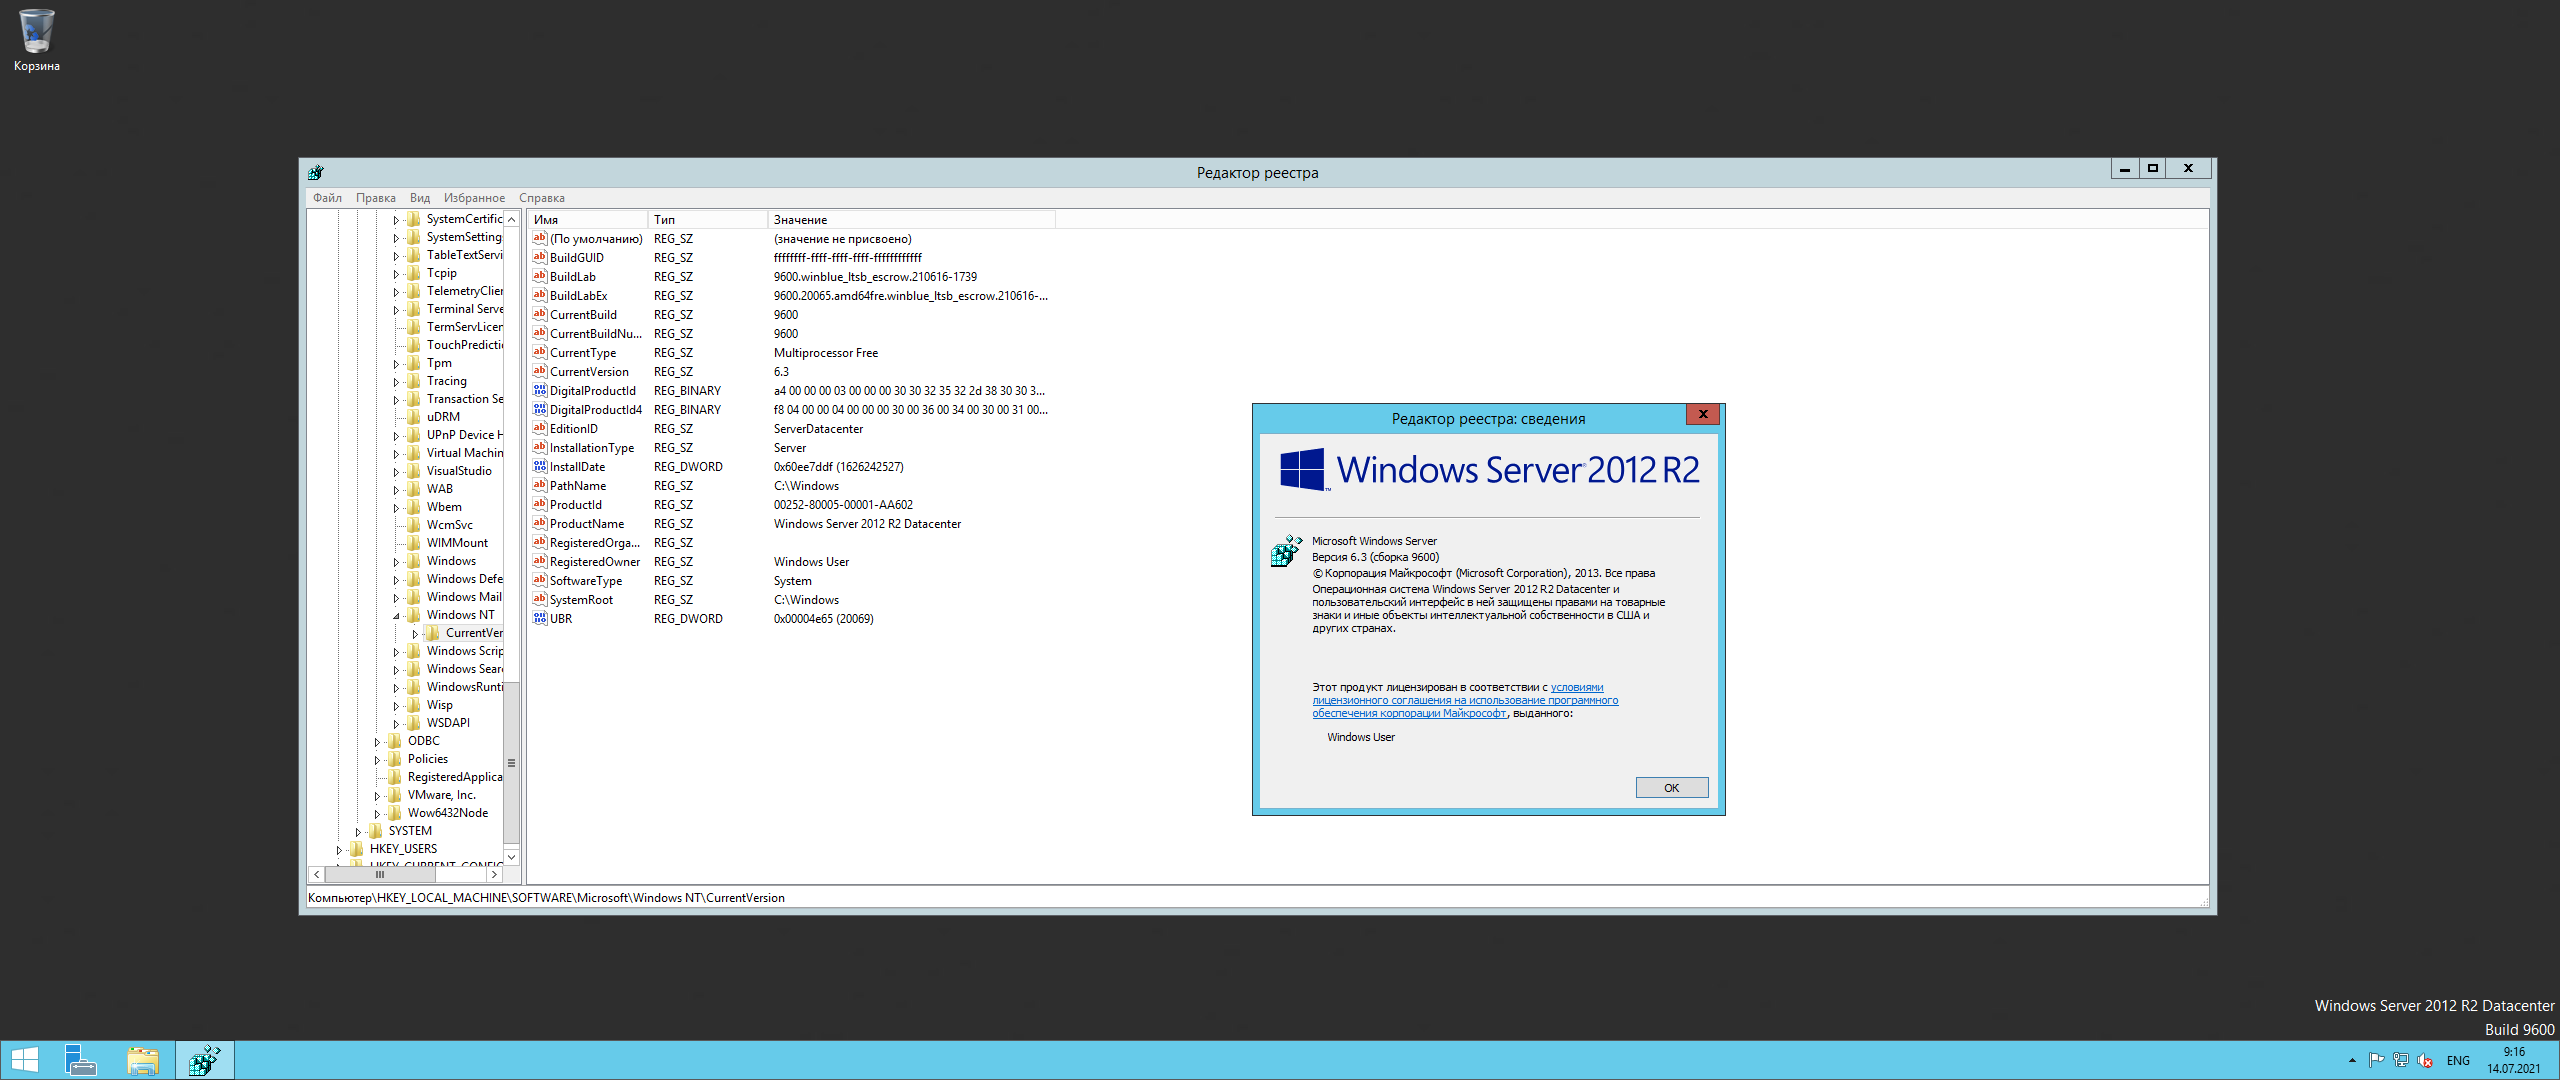
Task: Click the HKEY_USERS folder icon
Action: pos(357,849)
